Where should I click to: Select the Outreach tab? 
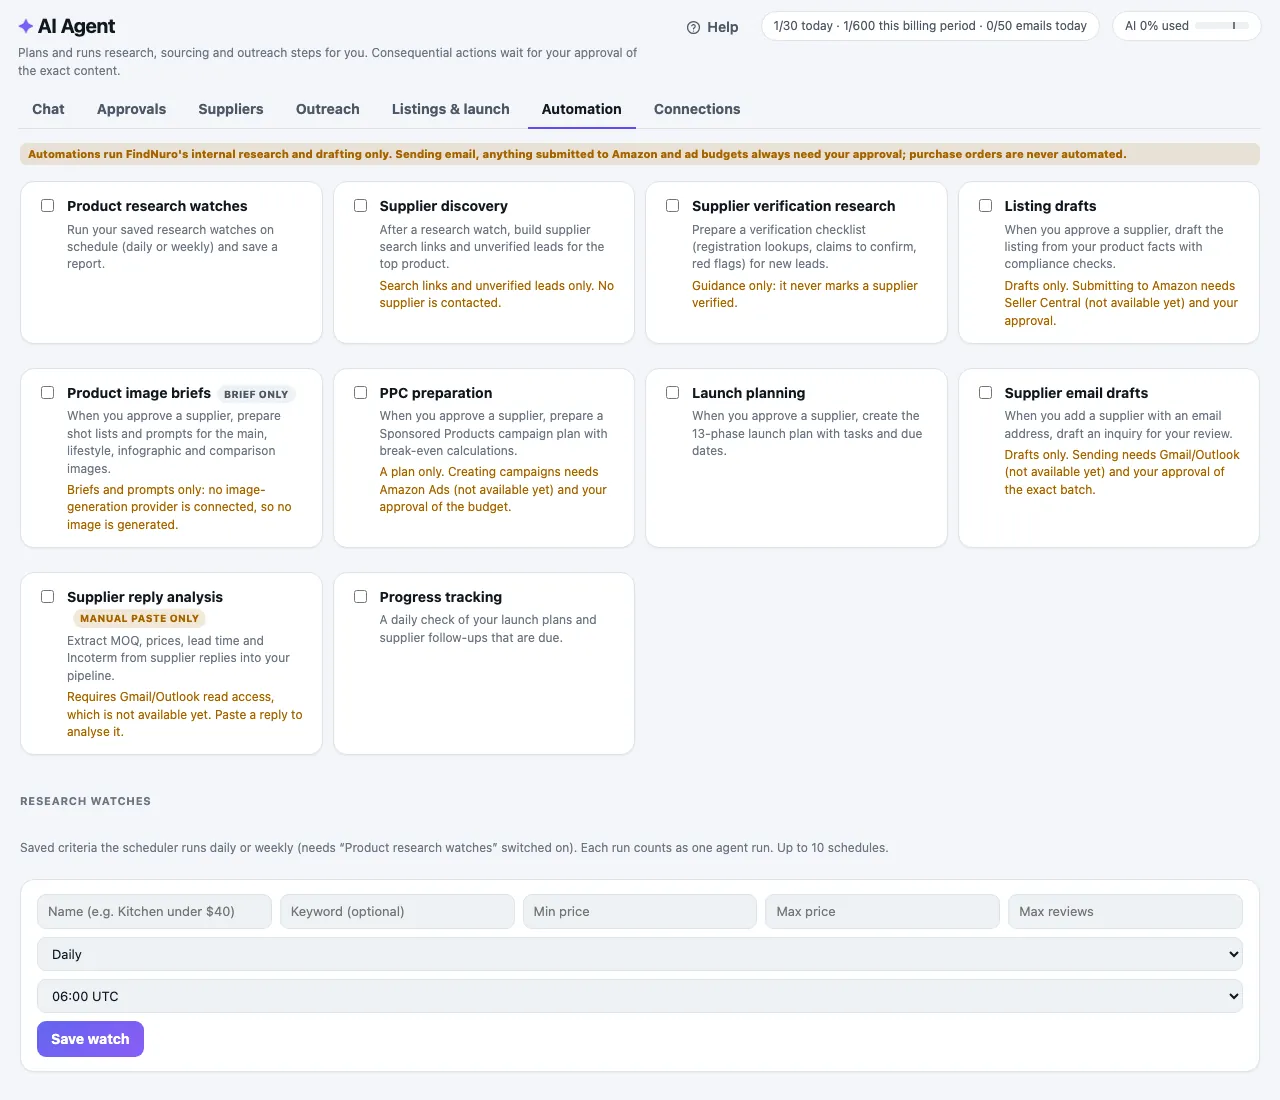[x=328, y=109]
